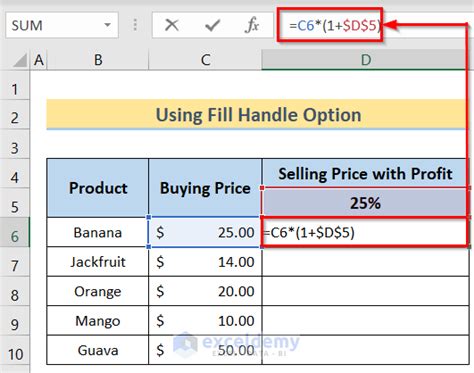Click the cell being edited with =C6*(1+$D$5)

point(366,232)
